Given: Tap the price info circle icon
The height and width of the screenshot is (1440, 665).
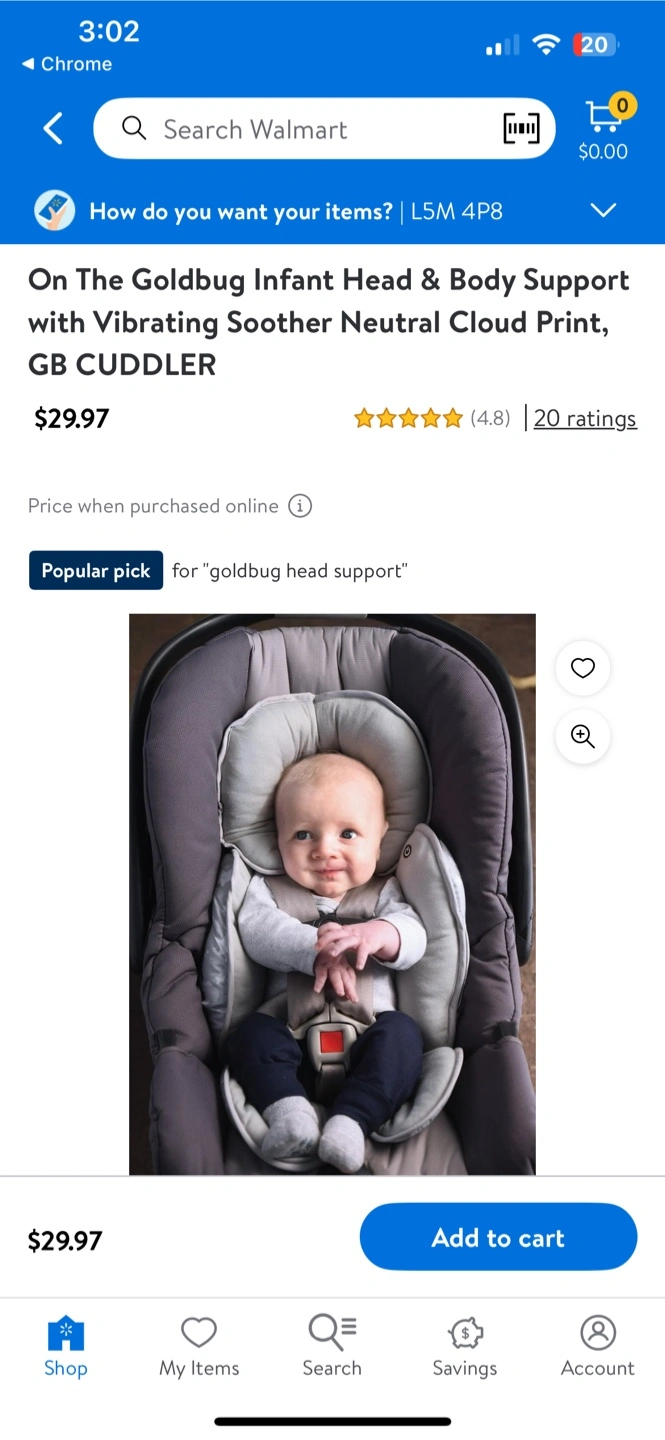Looking at the screenshot, I should [300, 506].
